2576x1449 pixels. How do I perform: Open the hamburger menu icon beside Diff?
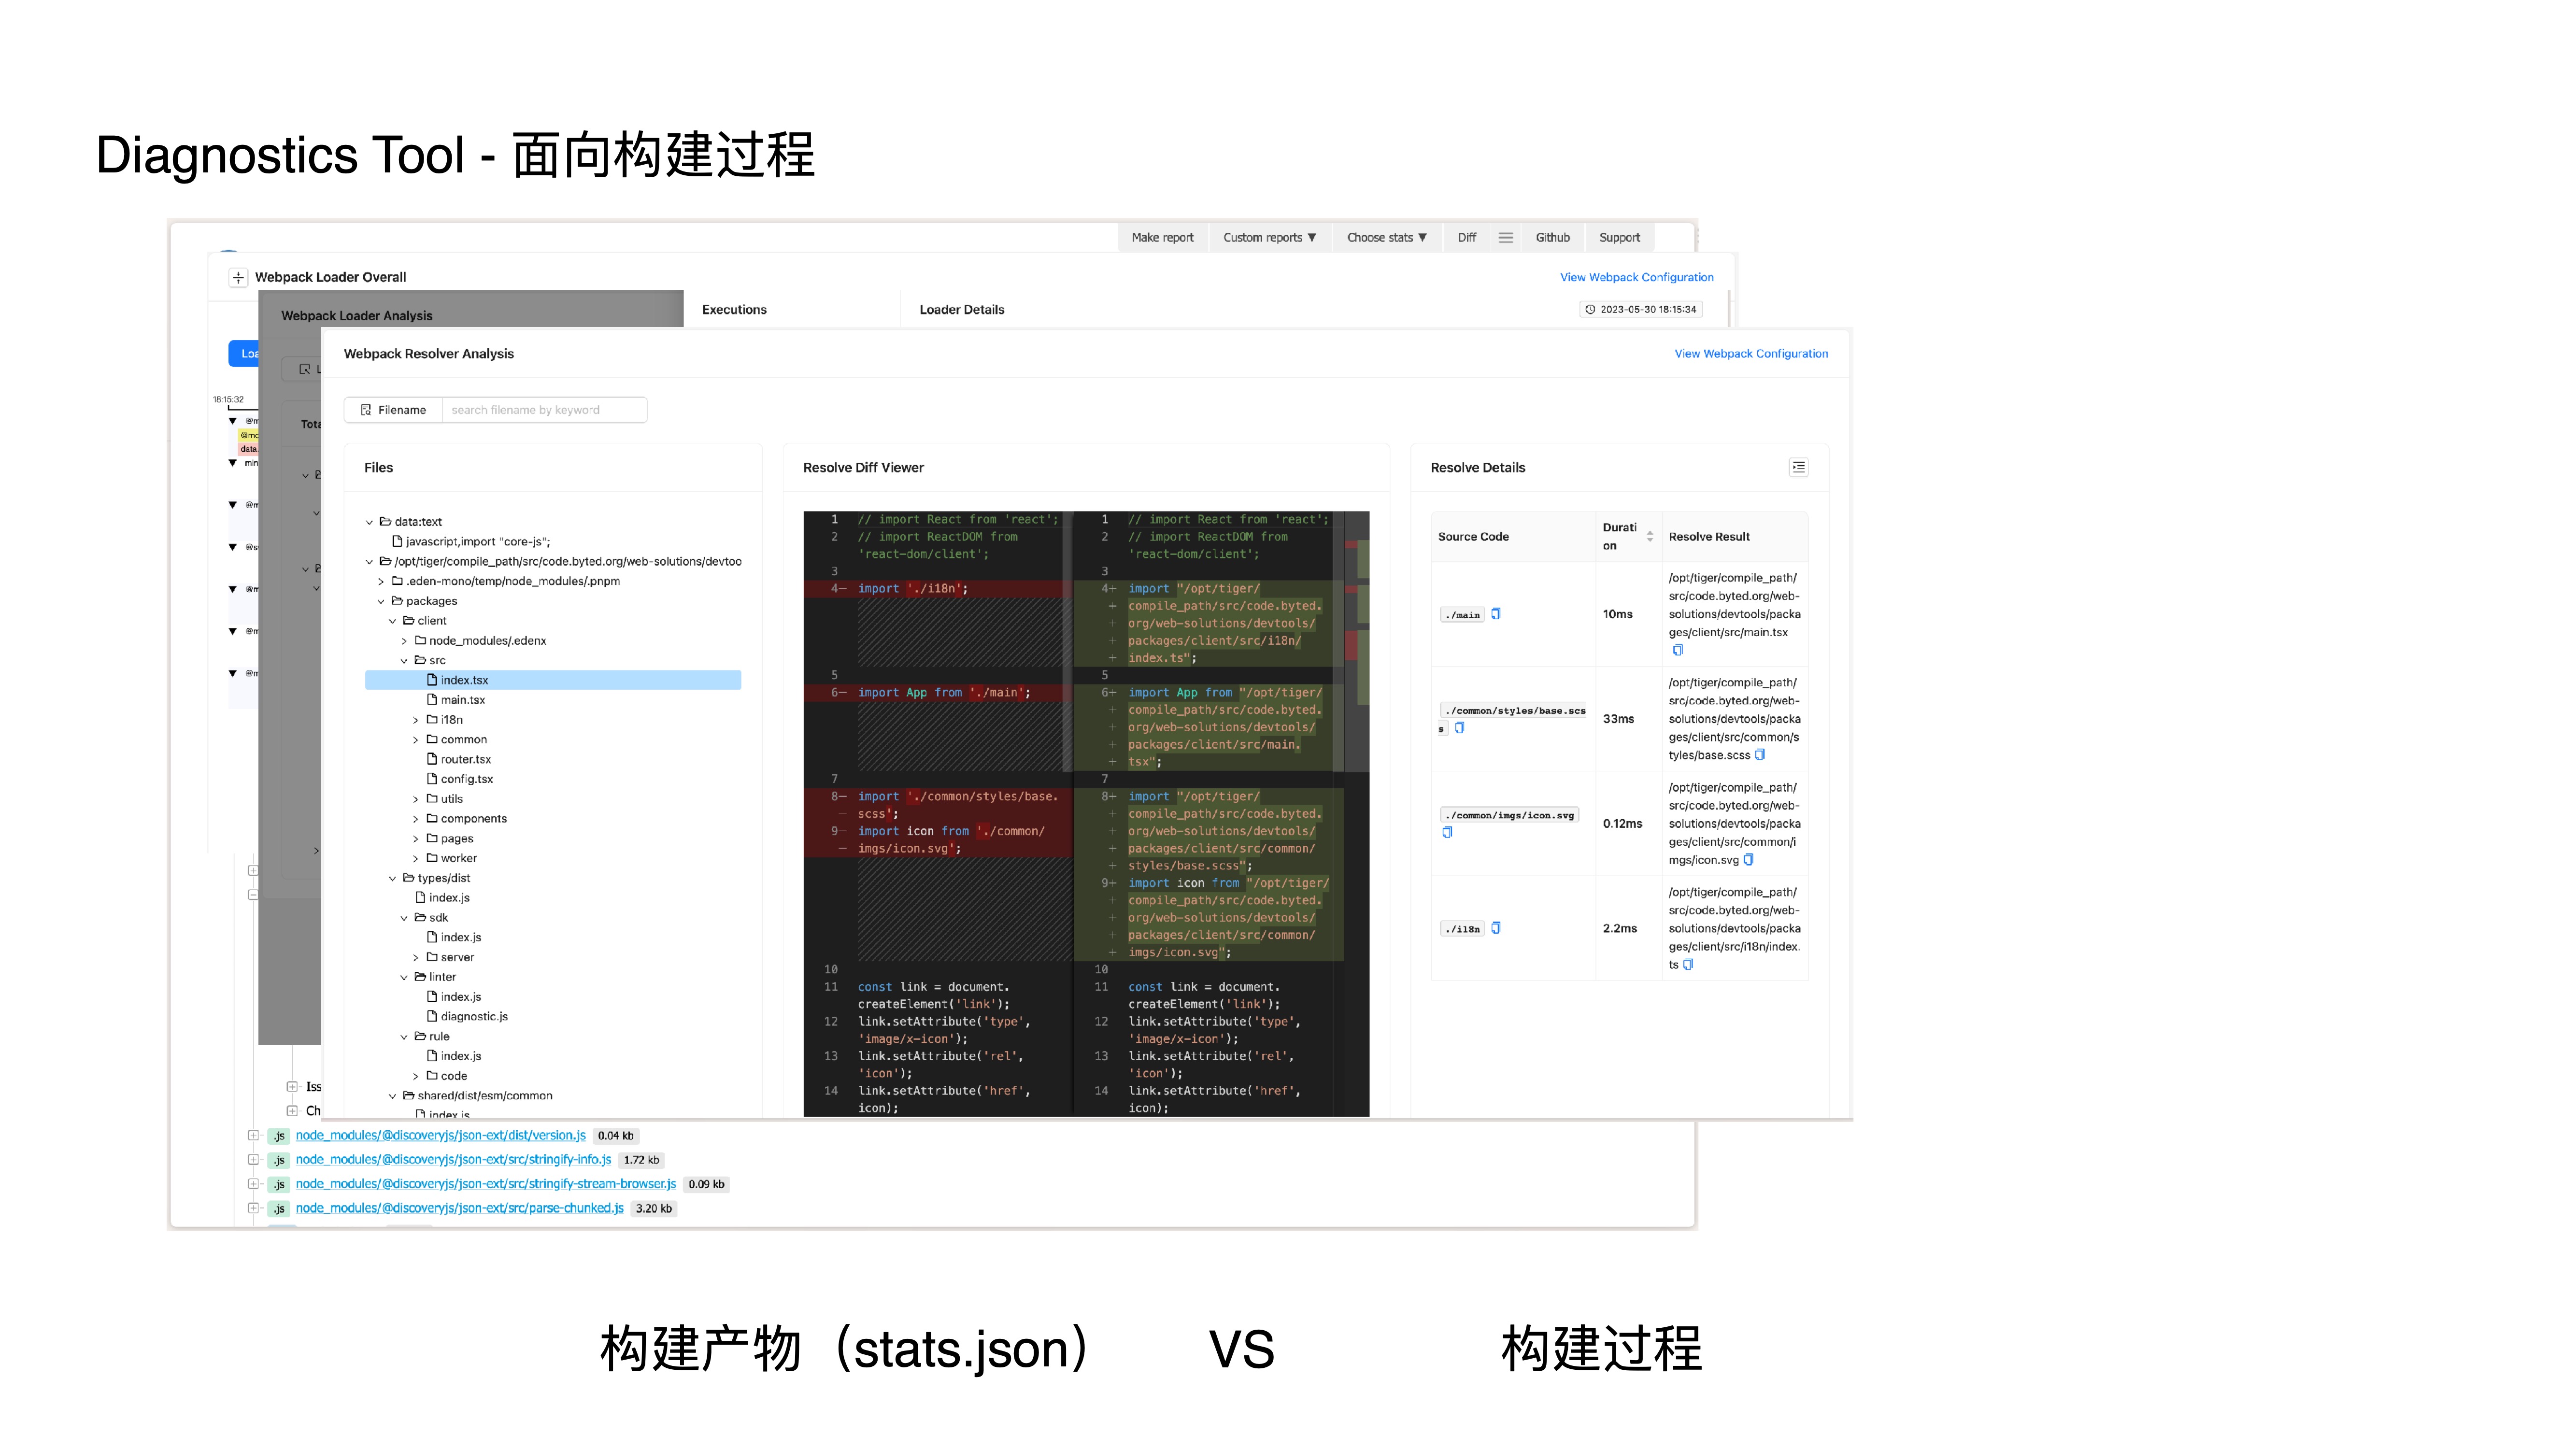(x=1505, y=238)
